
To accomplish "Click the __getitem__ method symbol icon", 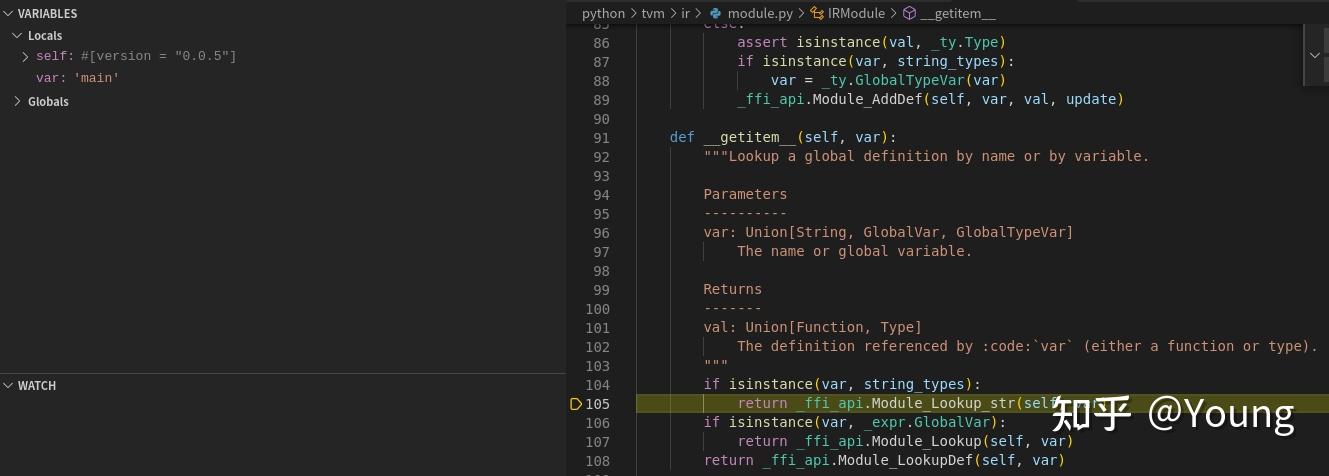I will pos(909,14).
